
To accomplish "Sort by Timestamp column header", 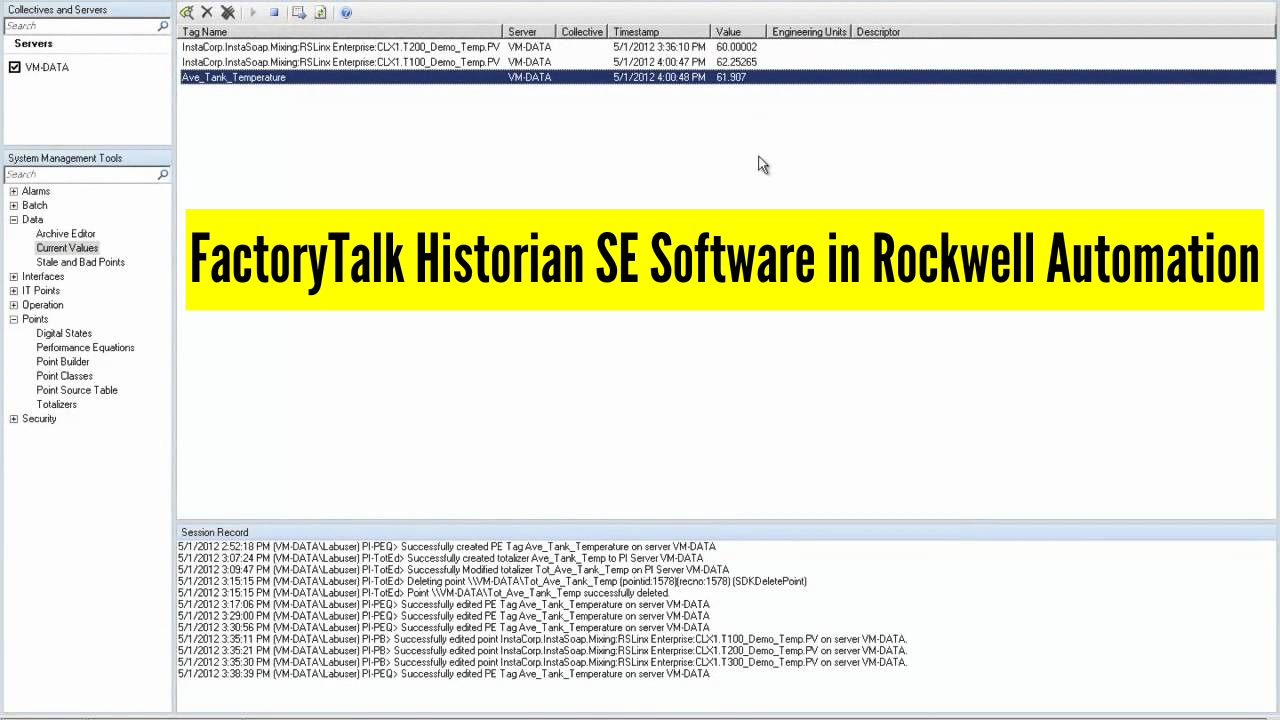I will tap(659, 32).
